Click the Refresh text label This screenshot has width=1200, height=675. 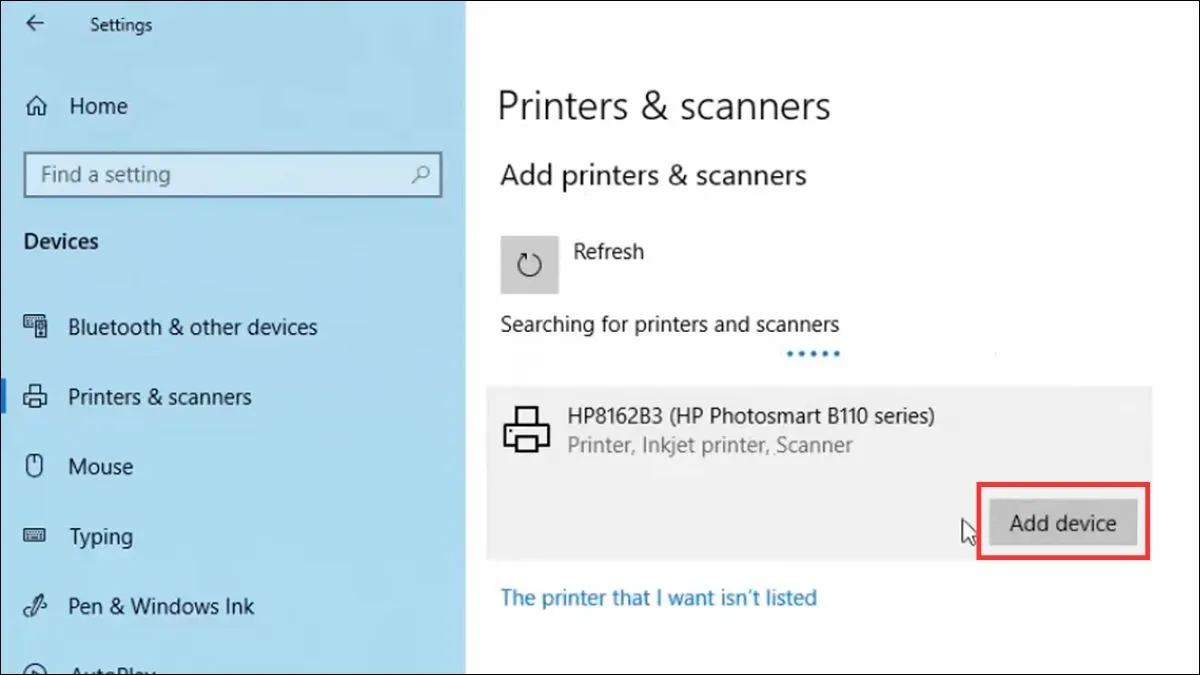(608, 252)
